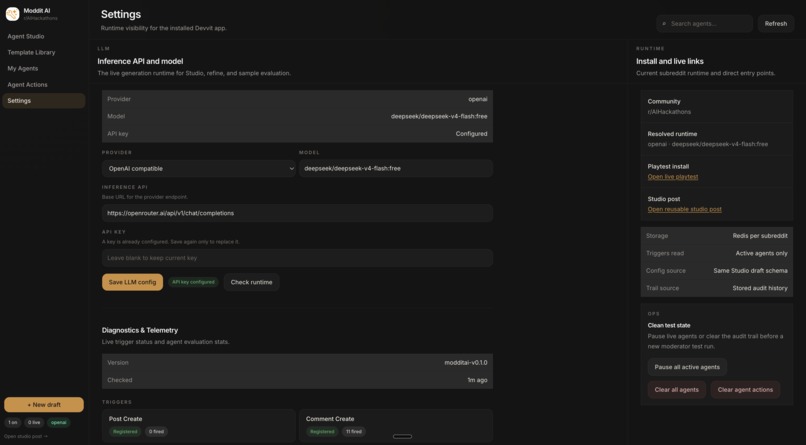Screen dimensions: 806x445
Task: Click the 'Diagnostics & Telemetry' heading
Action: pos(140,330)
